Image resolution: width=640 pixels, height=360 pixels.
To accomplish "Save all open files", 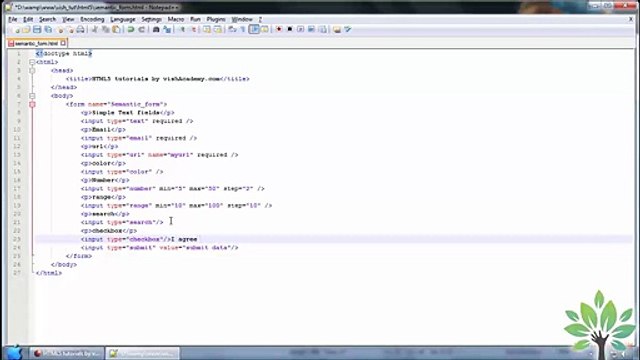I will coord(48,29).
